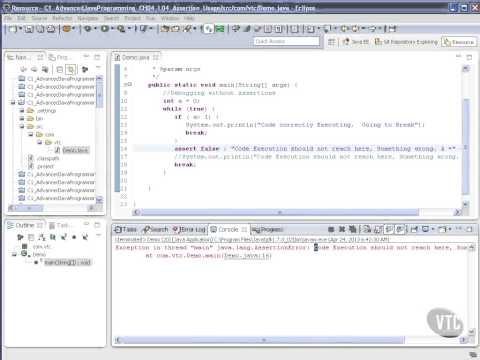Toggle Sort alphabetically in Outline
This screenshot has width=480, height=360.
point(42,237)
